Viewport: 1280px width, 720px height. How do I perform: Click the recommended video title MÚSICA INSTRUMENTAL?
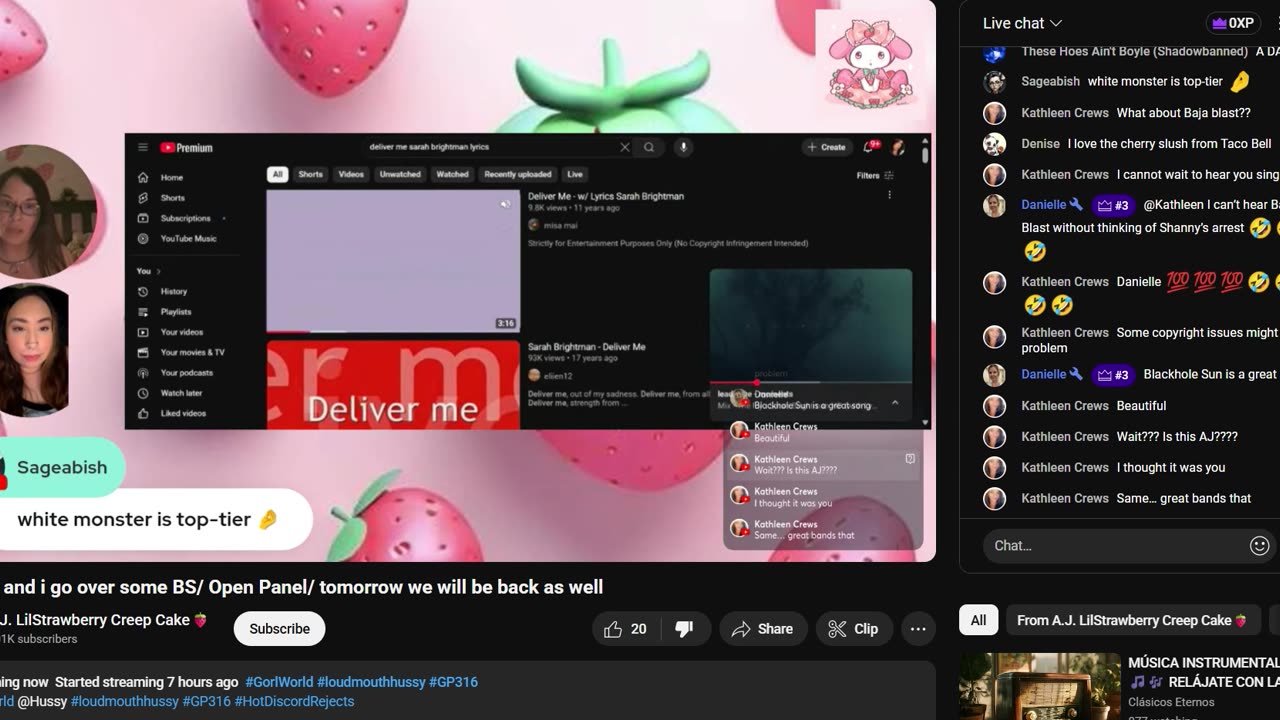(1203, 672)
